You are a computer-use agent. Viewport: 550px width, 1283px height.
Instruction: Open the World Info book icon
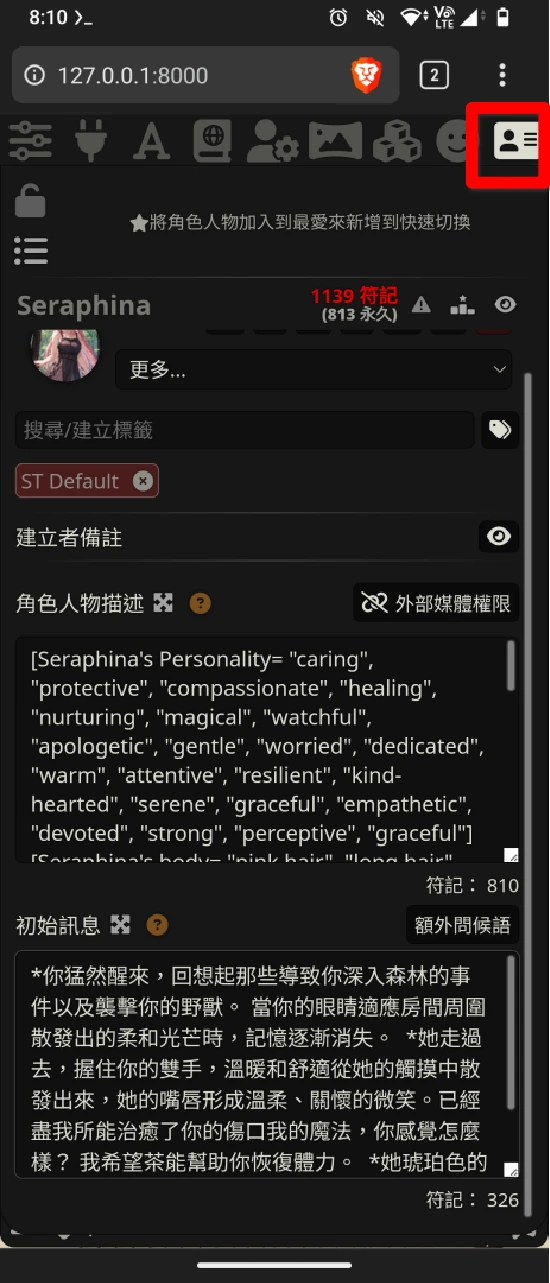tap(212, 141)
